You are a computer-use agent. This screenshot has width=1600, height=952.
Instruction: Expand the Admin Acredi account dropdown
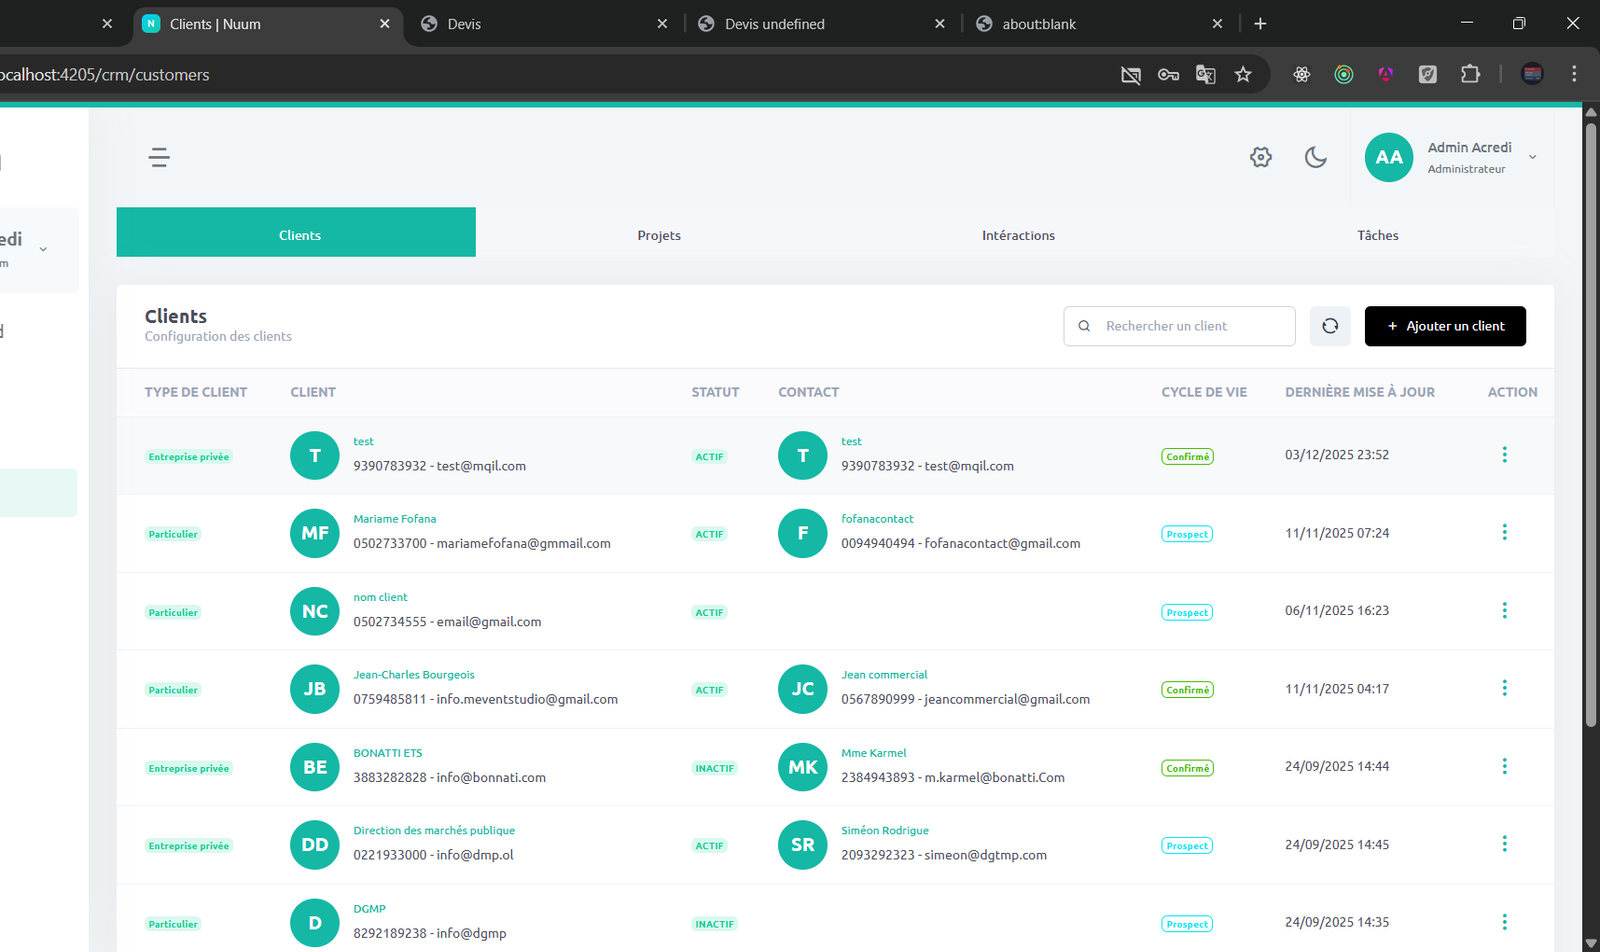(1532, 157)
